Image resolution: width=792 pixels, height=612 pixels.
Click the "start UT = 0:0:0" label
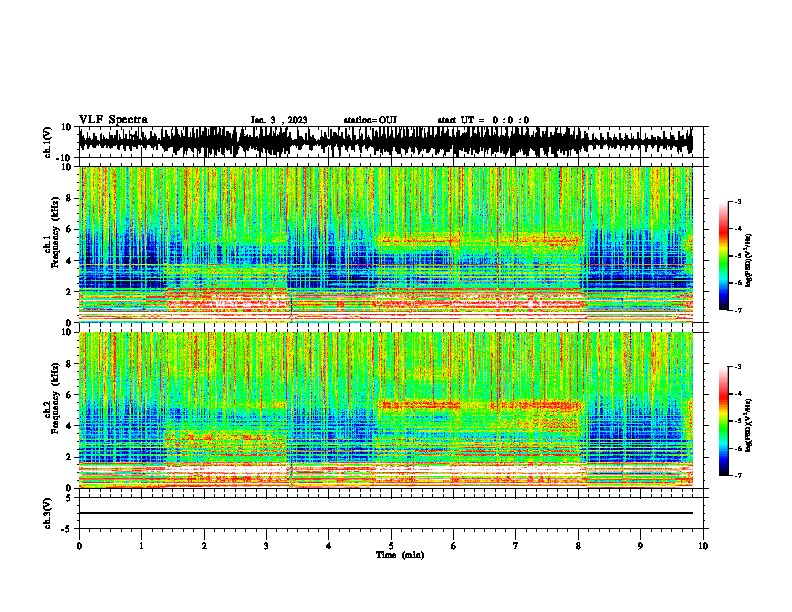[x=483, y=120]
